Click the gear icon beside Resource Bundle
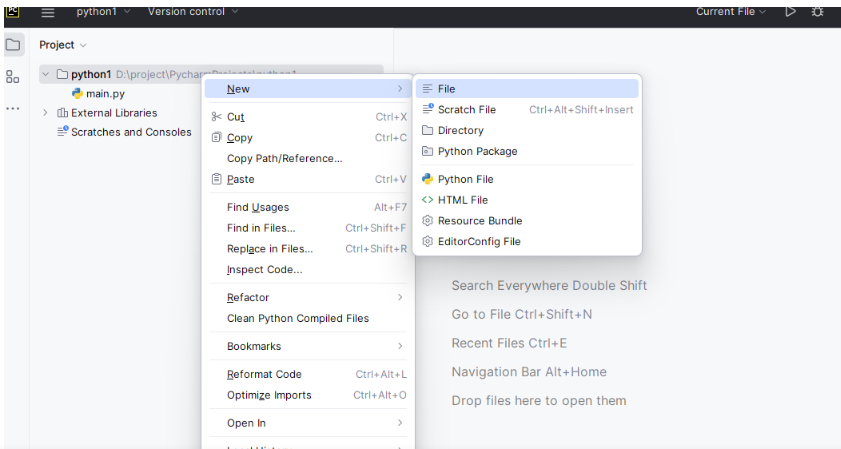841x449 pixels. [427, 220]
